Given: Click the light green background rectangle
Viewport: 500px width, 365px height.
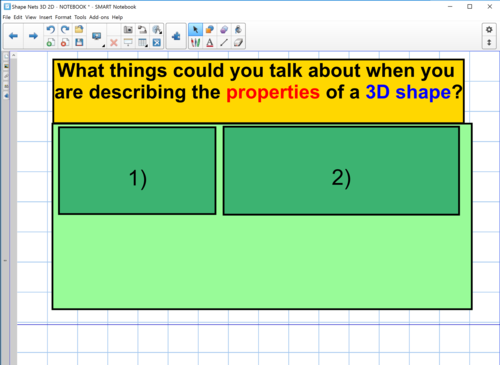Looking at the screenshot, I should pos(262,262).
